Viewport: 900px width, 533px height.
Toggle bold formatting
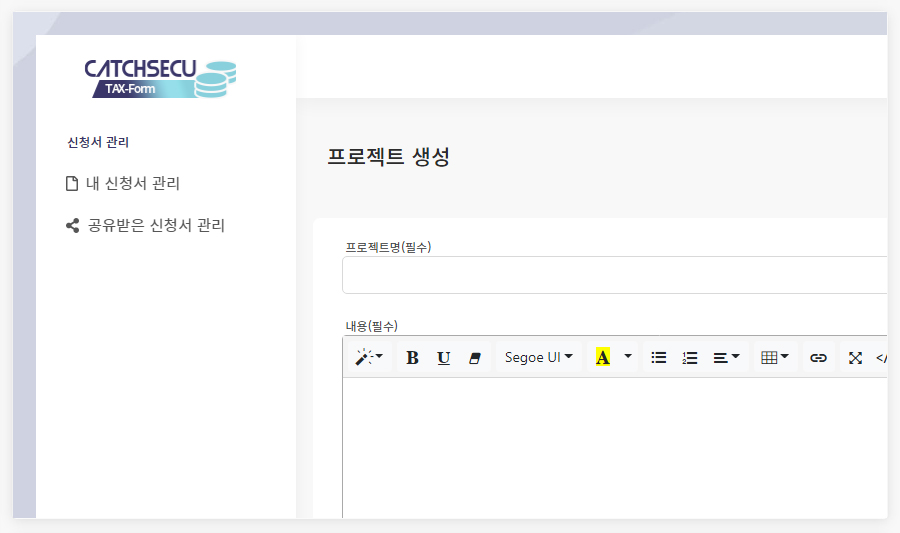[412, 357]
